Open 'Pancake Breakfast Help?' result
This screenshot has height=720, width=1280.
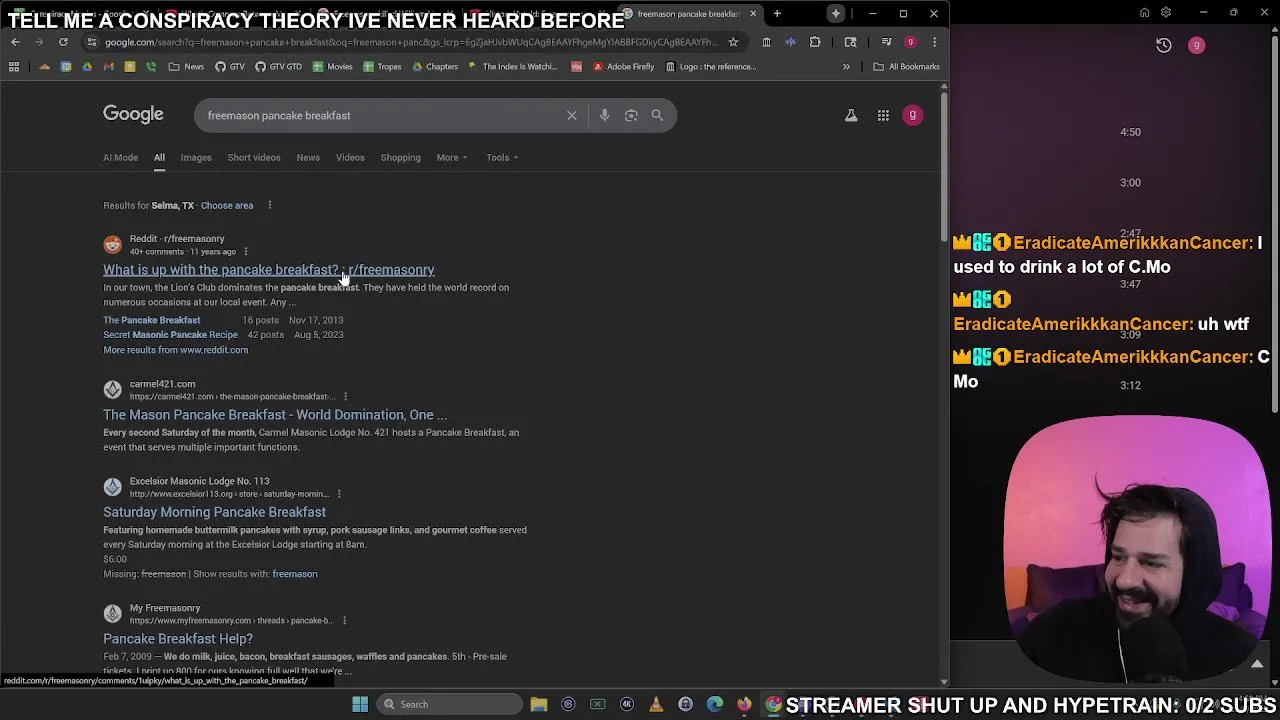click(x=178, y=638)
